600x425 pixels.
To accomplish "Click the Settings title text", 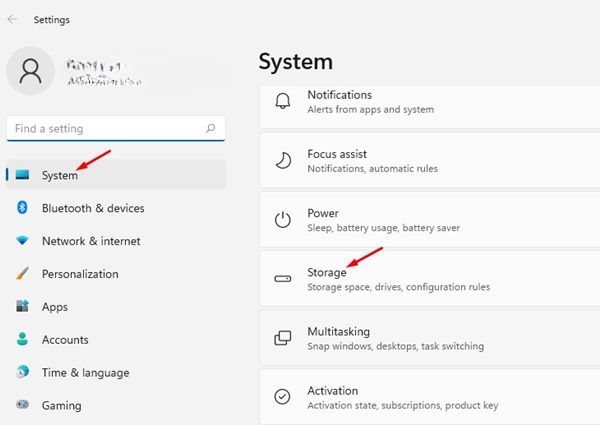I will point(52,20).
